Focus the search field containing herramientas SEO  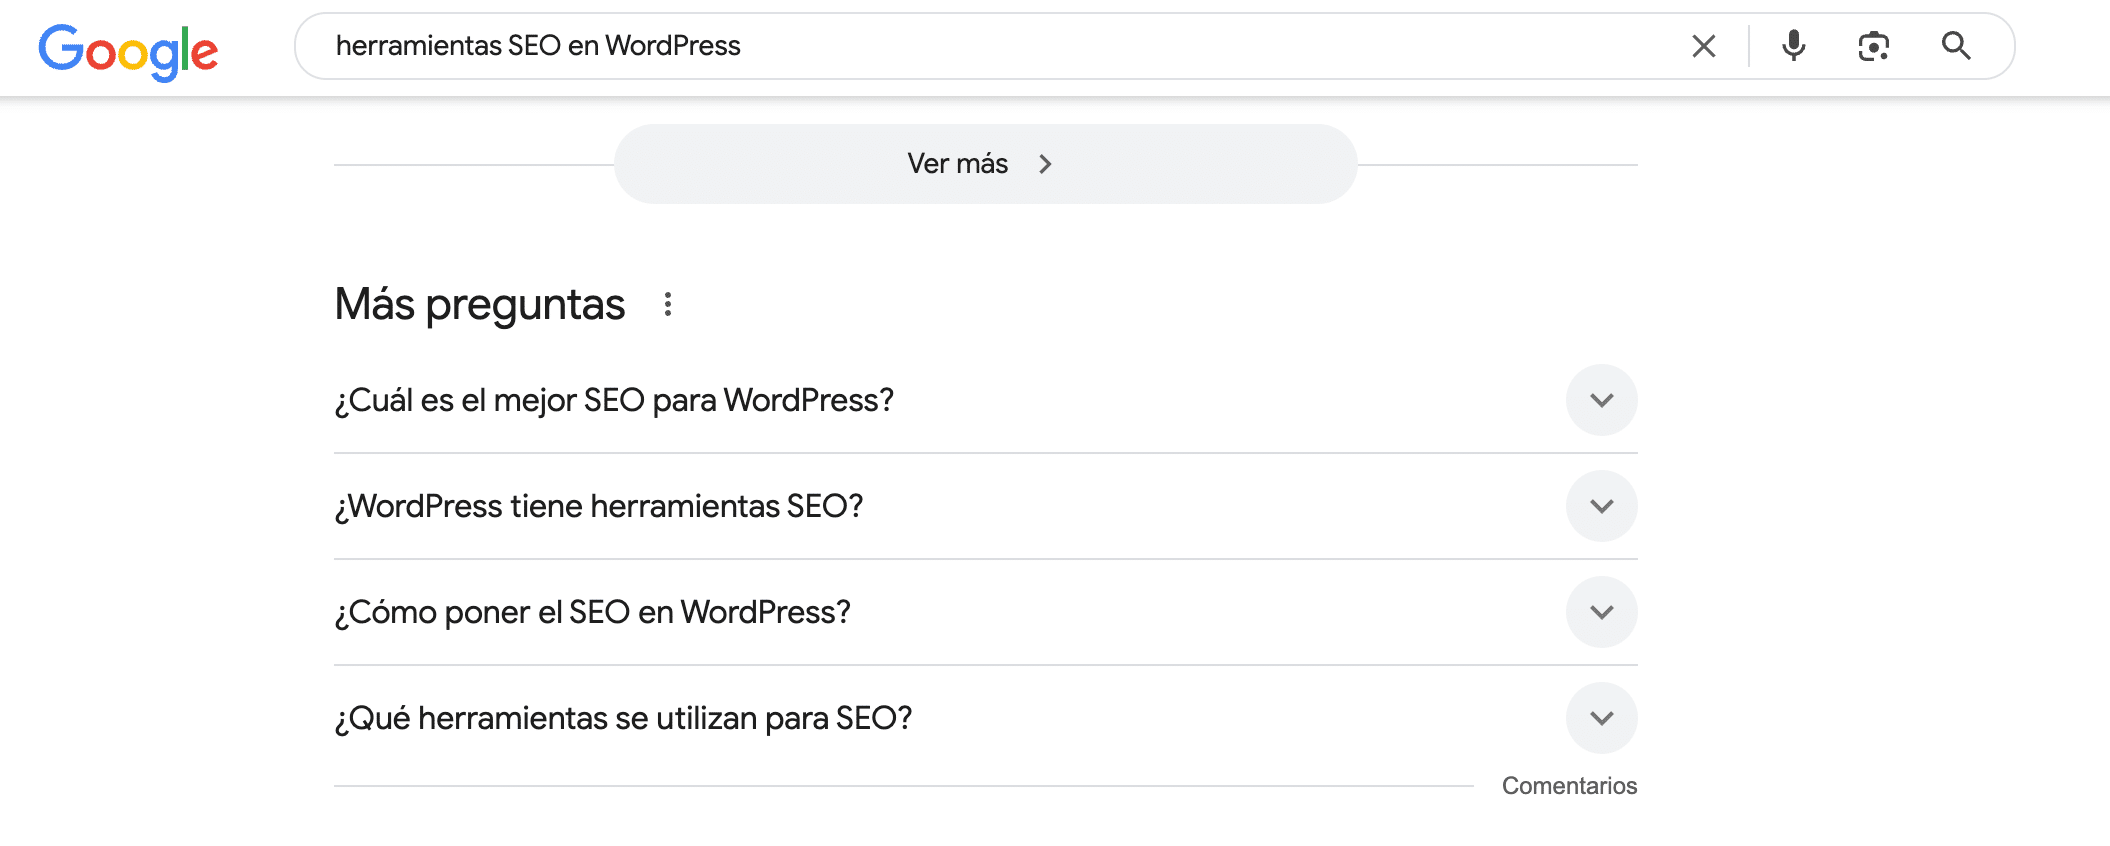[1100, 46]
